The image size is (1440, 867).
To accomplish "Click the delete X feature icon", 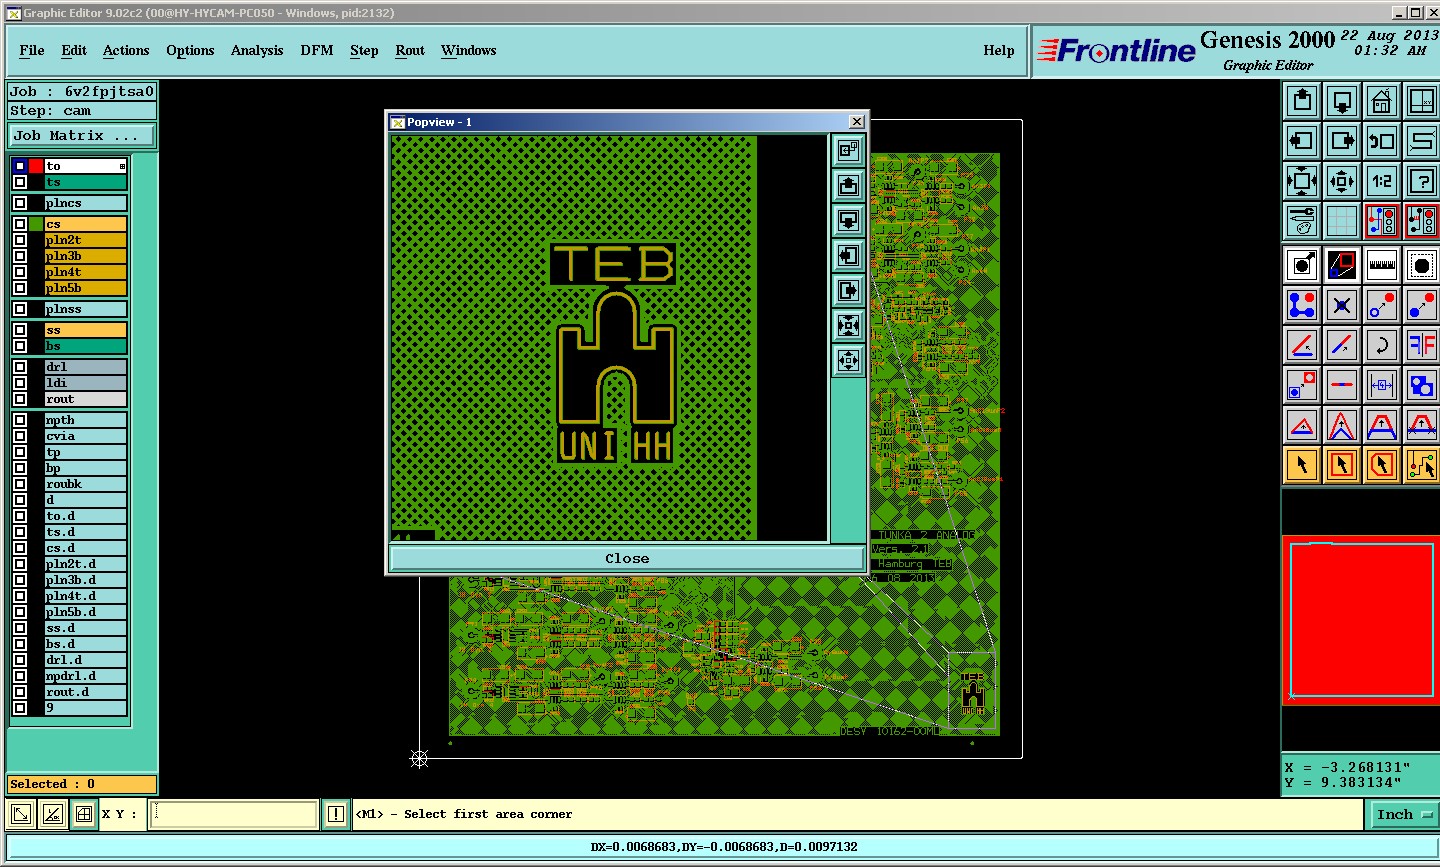I will point(1342,305).
